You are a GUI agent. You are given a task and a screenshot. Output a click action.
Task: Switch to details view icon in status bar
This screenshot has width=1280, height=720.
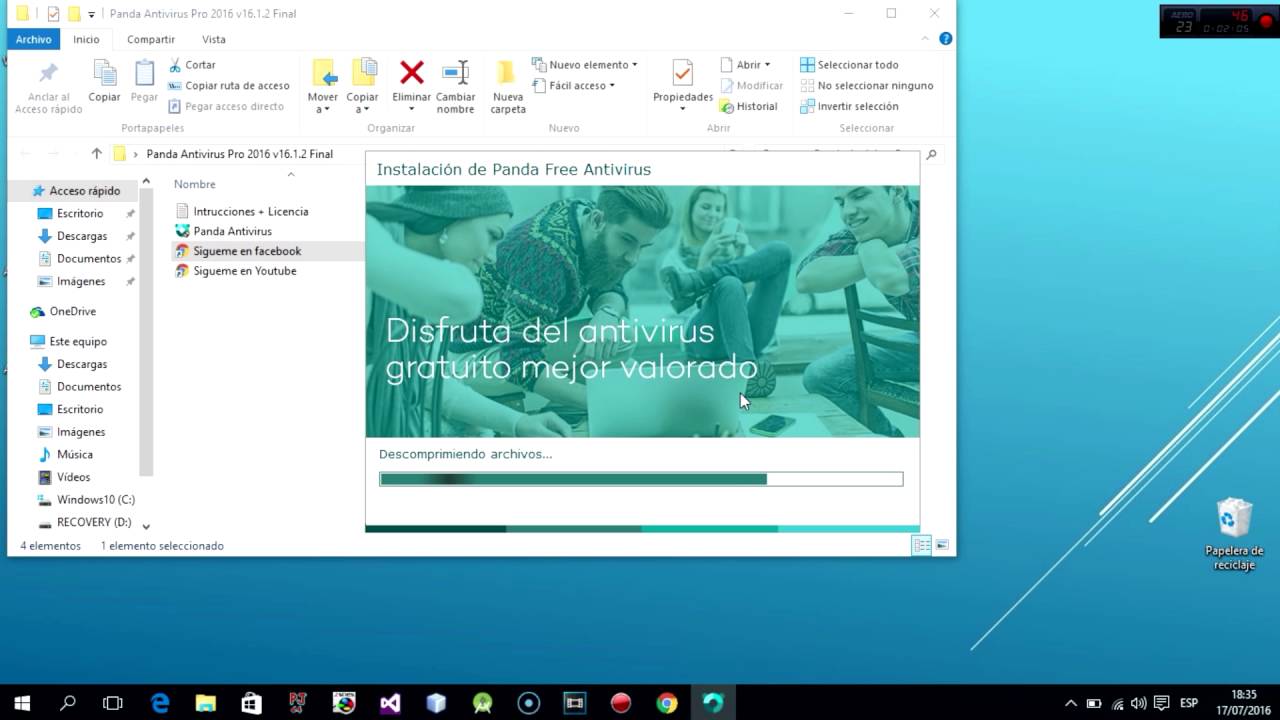pos(921,545)
